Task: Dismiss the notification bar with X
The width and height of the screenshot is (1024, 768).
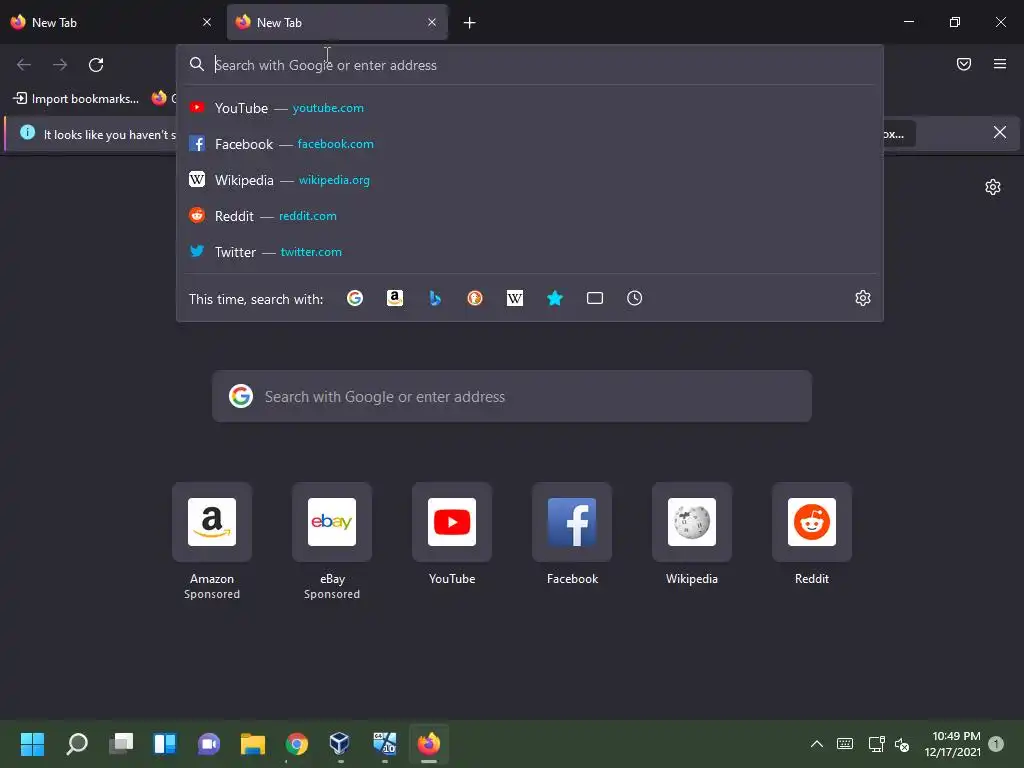Action: (x=1000, y=133)
